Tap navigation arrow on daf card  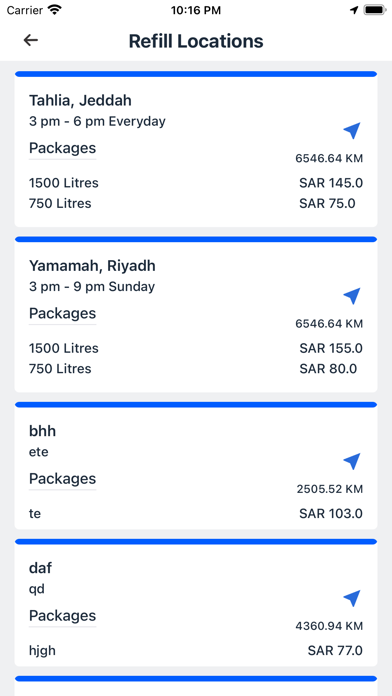tap(352, 598)
